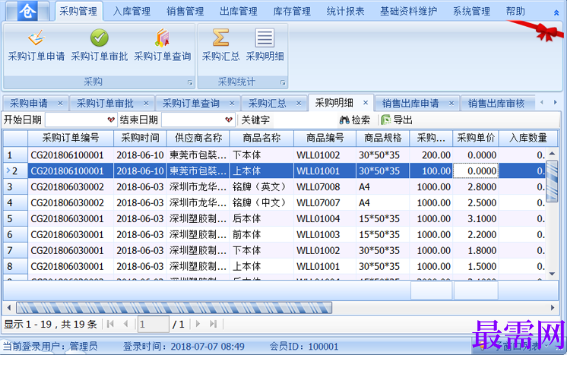Close the 采购明细 tab

[x=365, y=102]
